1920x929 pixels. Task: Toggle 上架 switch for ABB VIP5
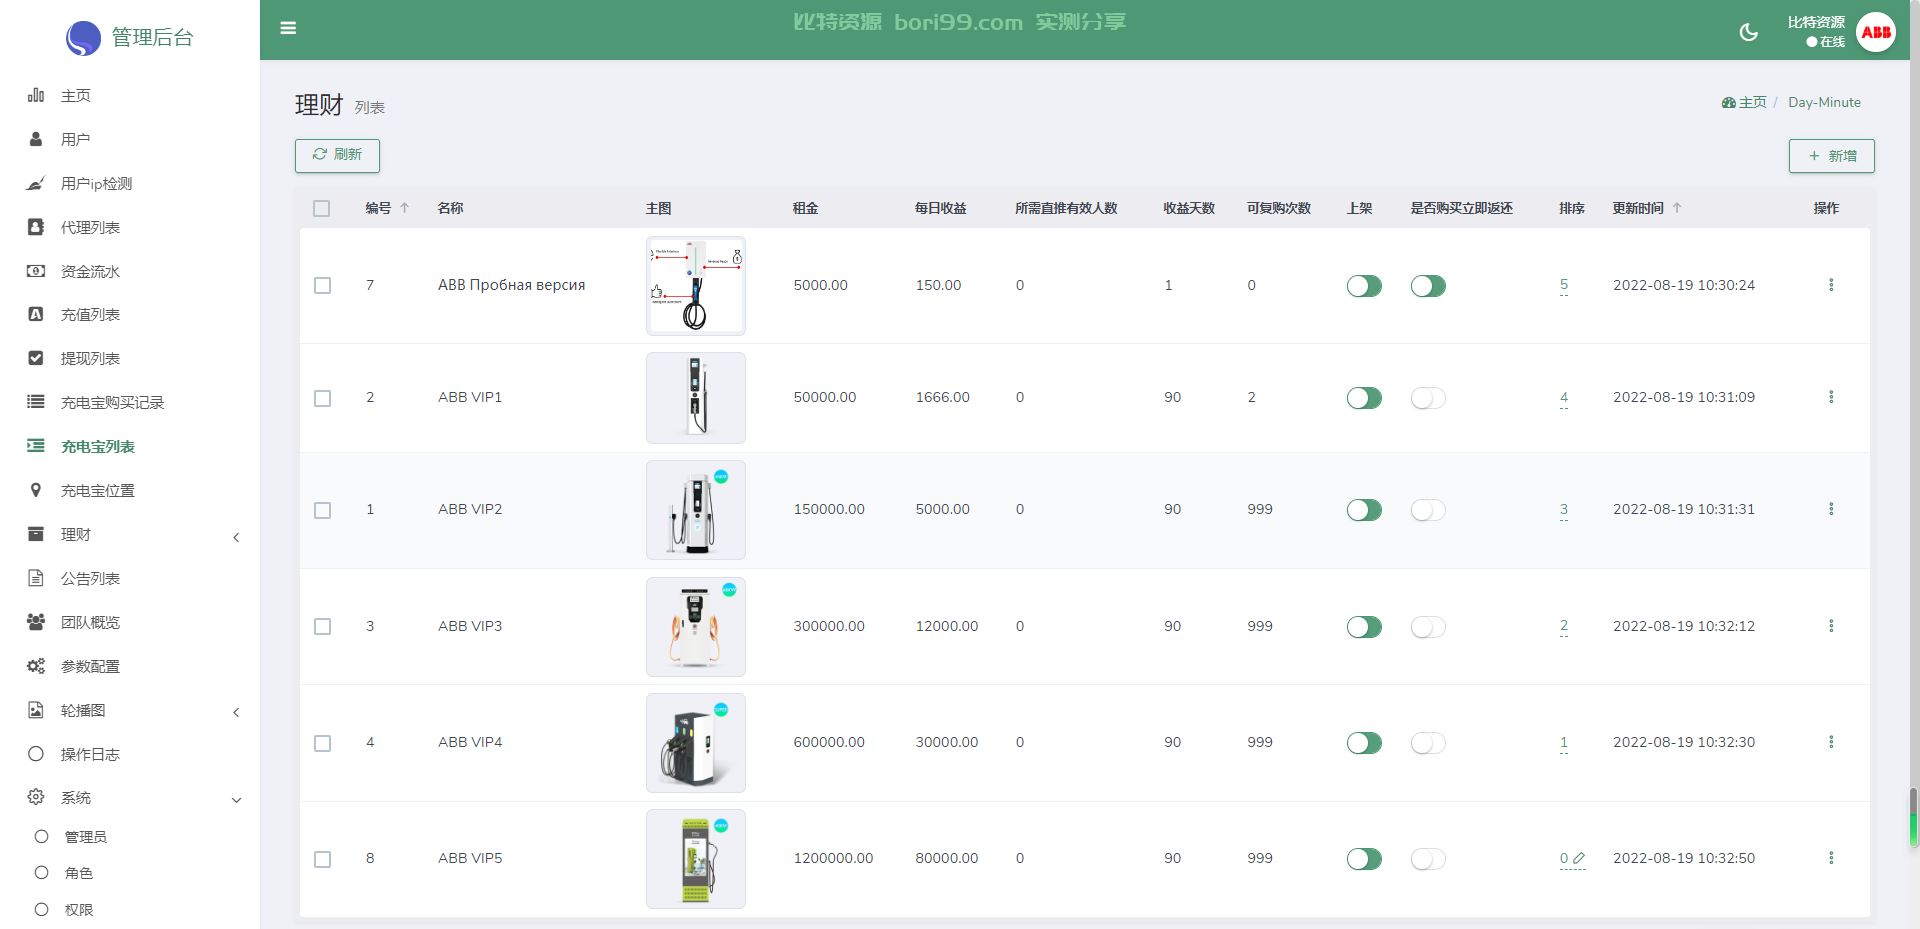[x=1364, y=859]
